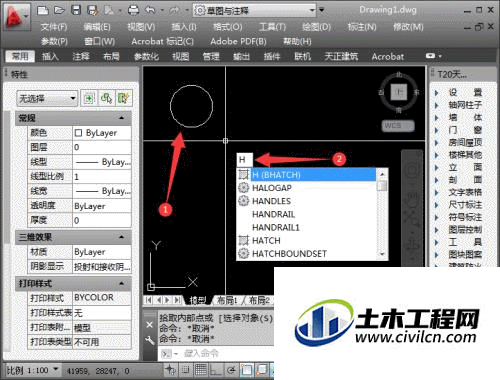Collapse the 打印样式 properties section
This screenshot has width=500, height=380.
122,284
